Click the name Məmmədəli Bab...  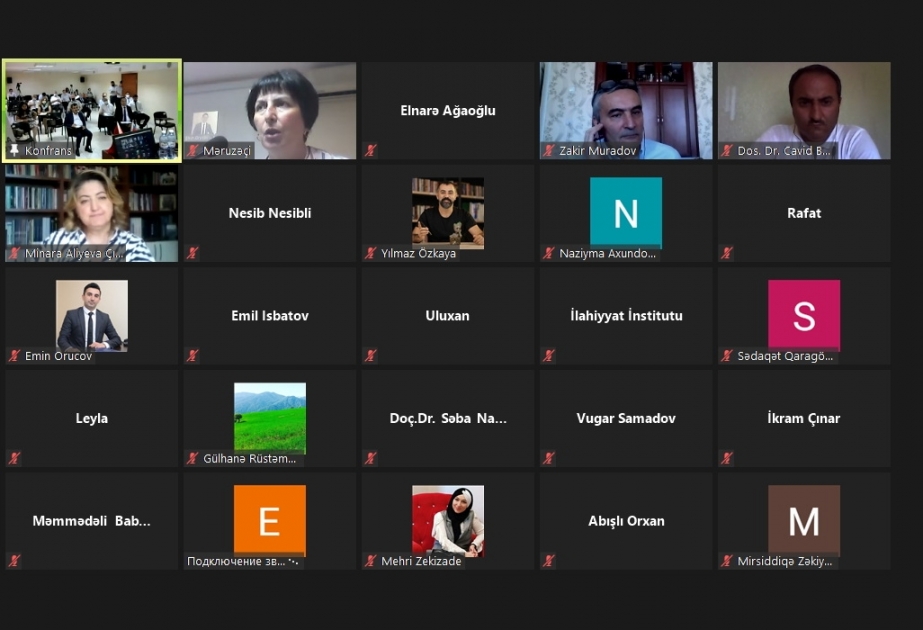91,521
